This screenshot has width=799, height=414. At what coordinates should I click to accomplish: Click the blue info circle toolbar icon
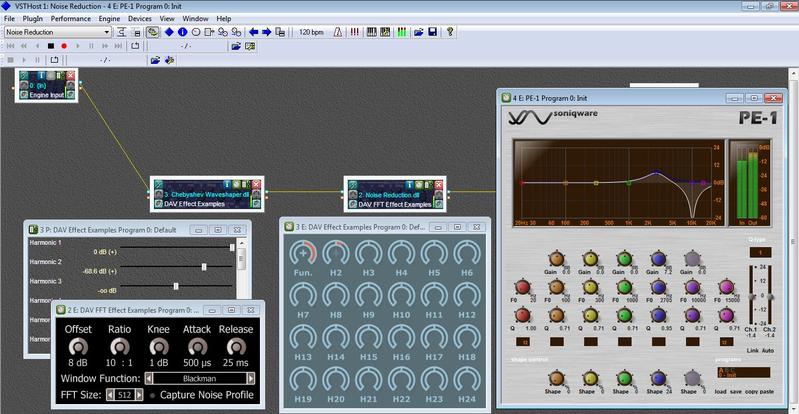(x=182, y=32)
